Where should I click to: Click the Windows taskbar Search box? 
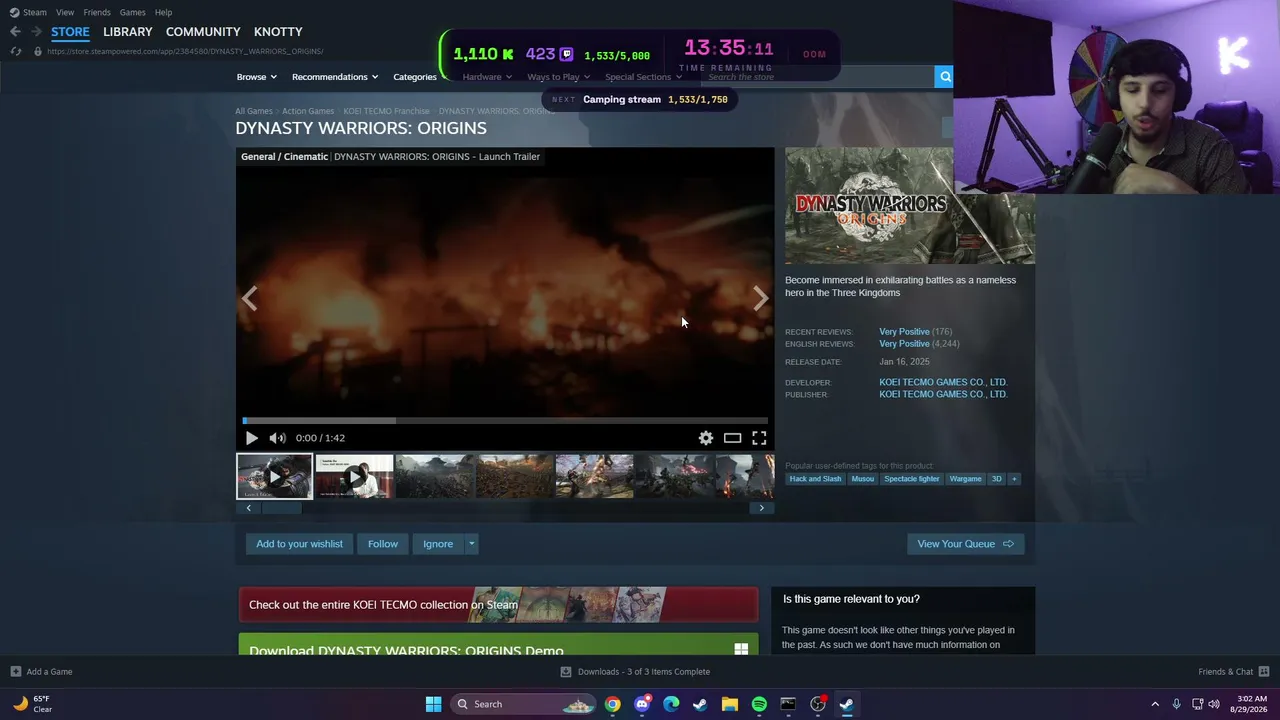[525, 704]
